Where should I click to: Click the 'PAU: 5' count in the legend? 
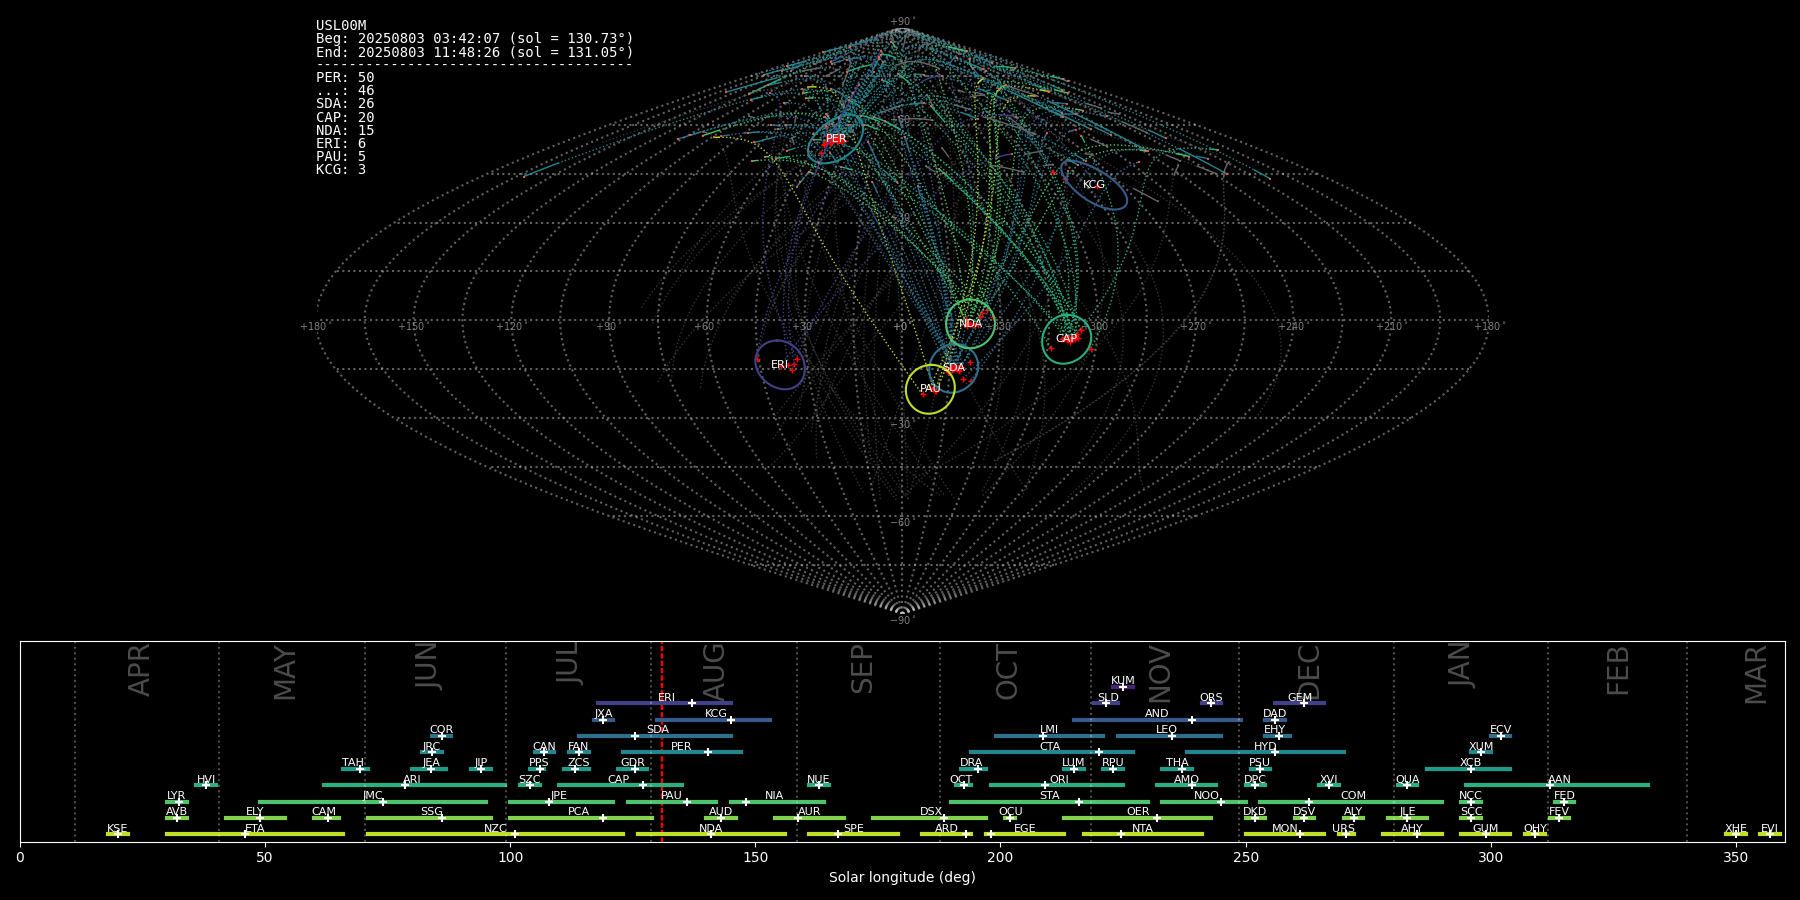[x=341, y=156]
